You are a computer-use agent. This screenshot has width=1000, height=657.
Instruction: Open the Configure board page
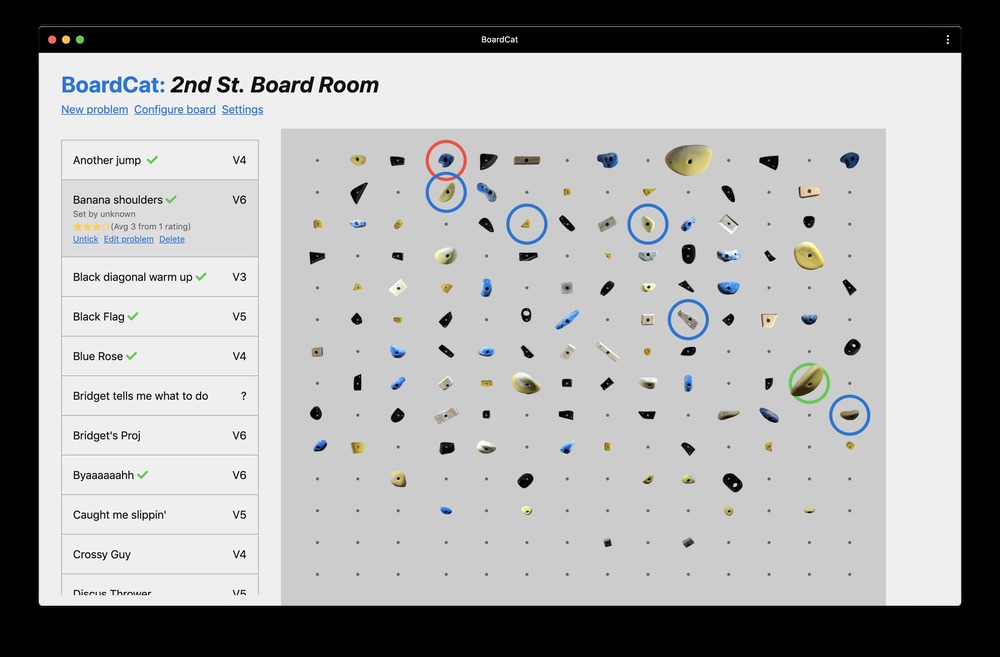[x=174, y=110]
